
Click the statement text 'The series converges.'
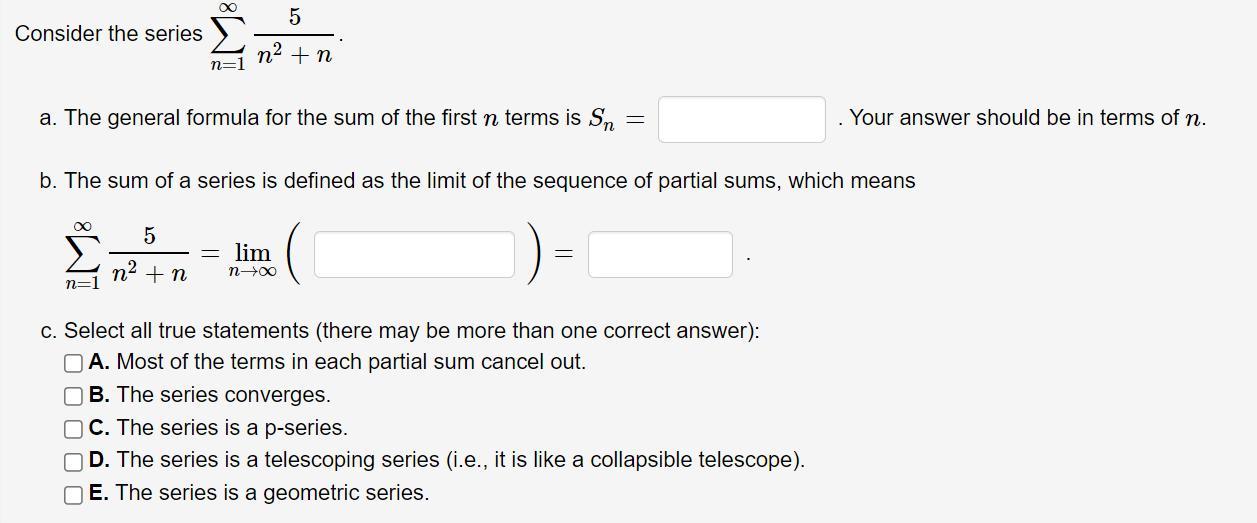tap(223, 395)
